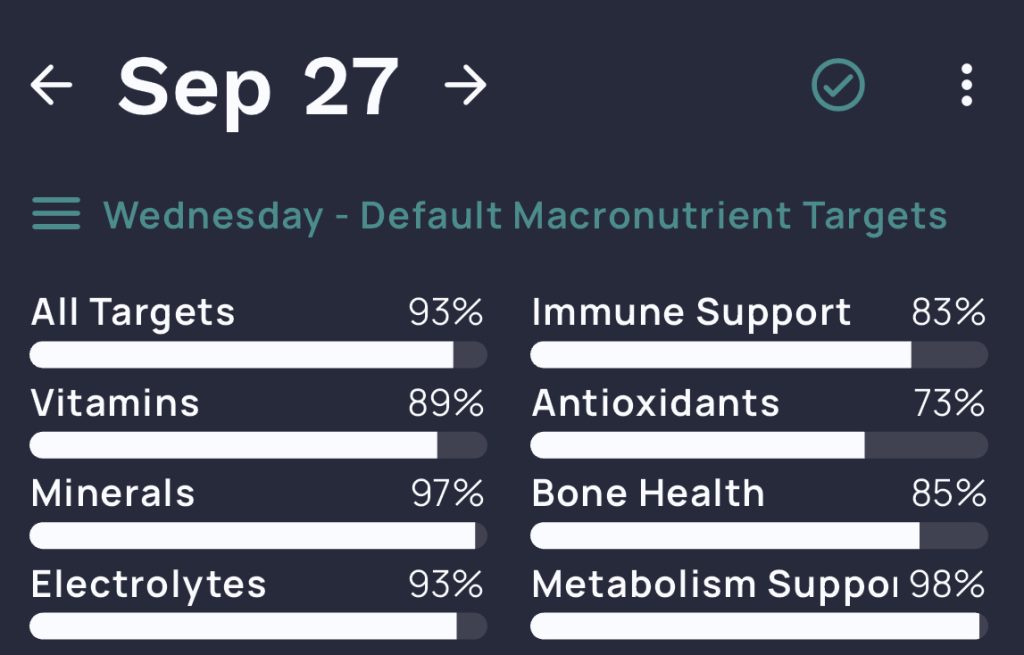Go to the previous day
The width and height of the screenshot is (1024, 655).
(x=52, y=86)
